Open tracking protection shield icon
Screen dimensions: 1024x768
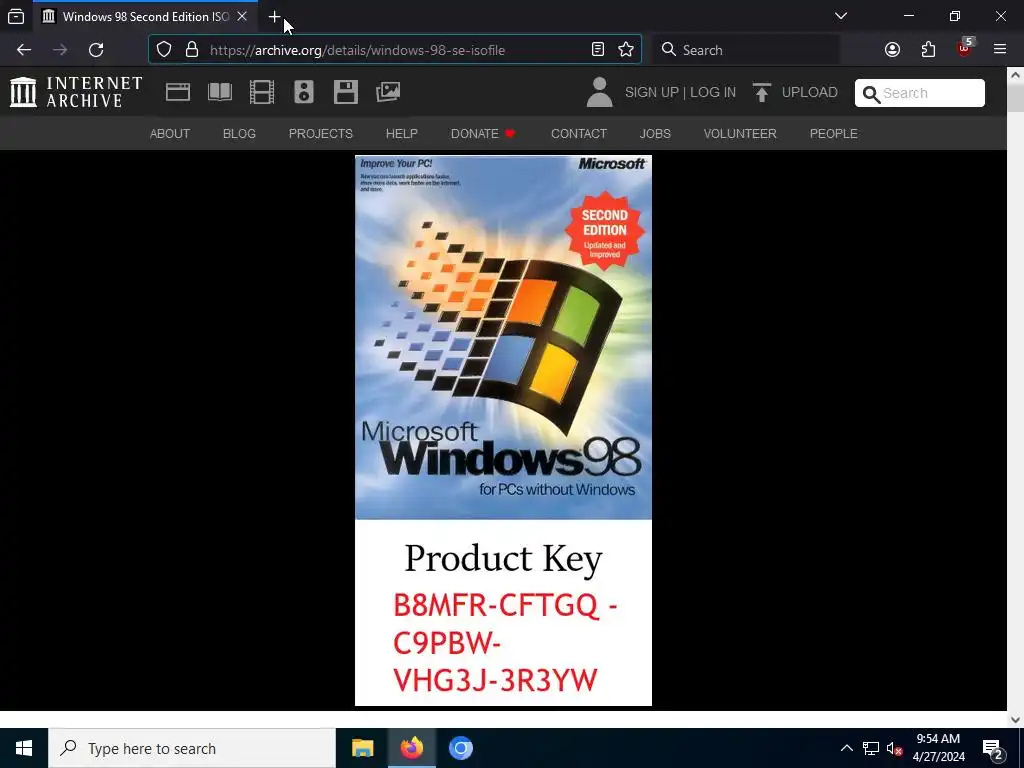point(164,50)
